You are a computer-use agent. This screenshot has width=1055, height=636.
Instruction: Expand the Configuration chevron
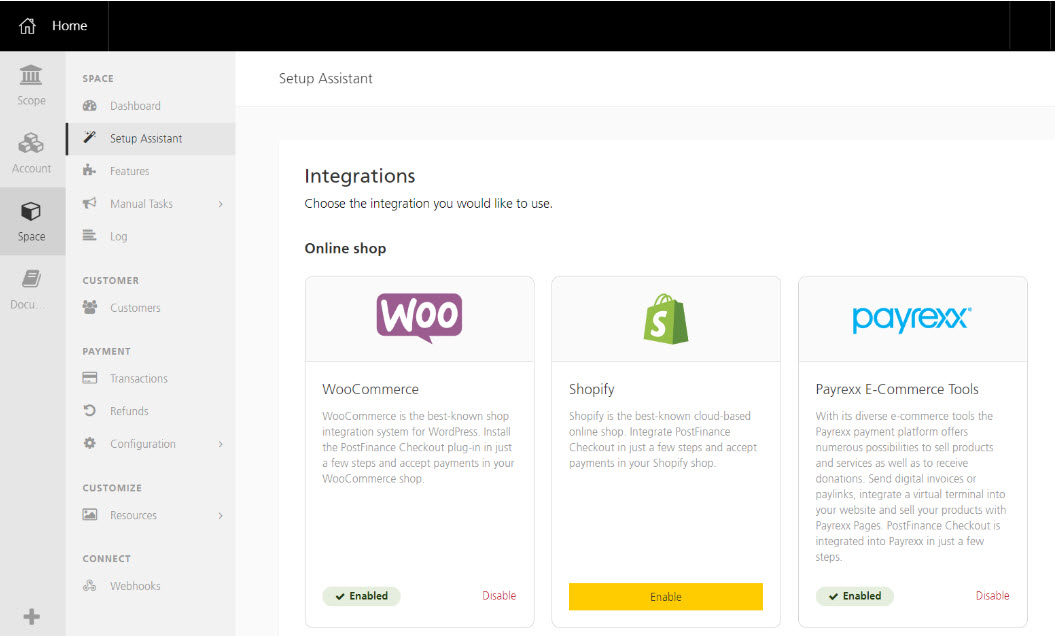point(221,444)
